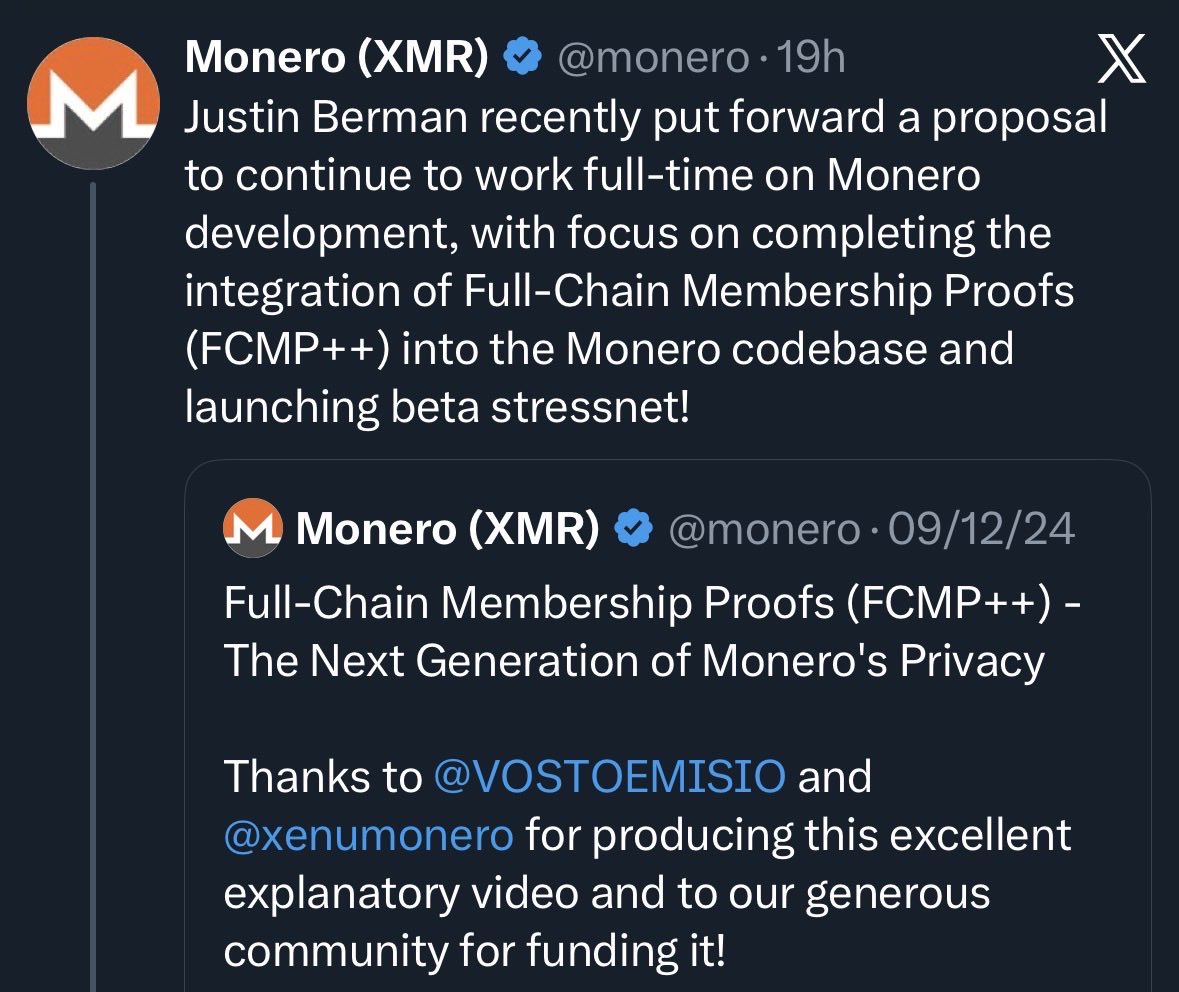Click "explanatory video" text in quoted tweet
The height and width of the screenshot is (992, 1179).
click(400, 892)
